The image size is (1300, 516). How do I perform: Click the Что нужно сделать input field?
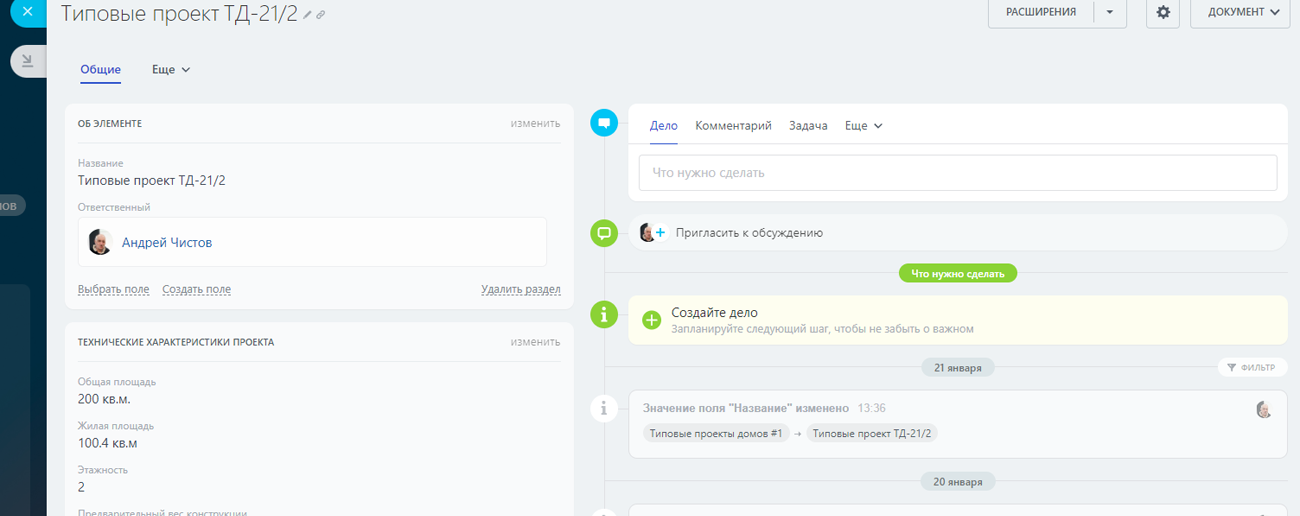point(957,173)
